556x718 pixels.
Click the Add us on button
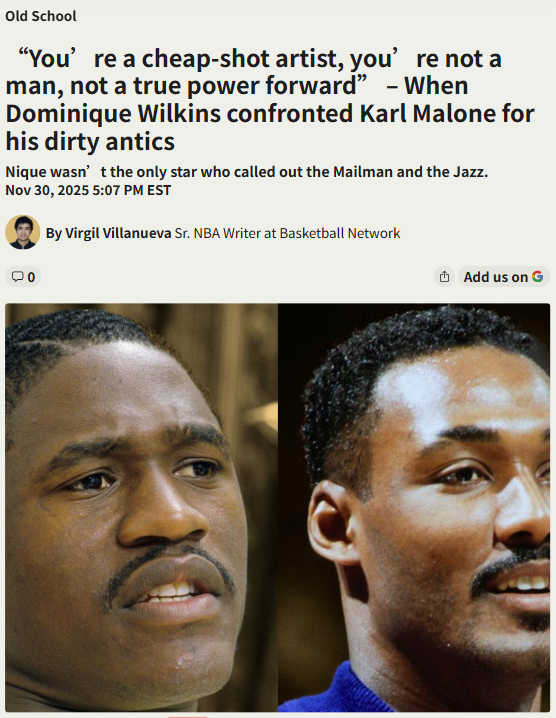504,277
